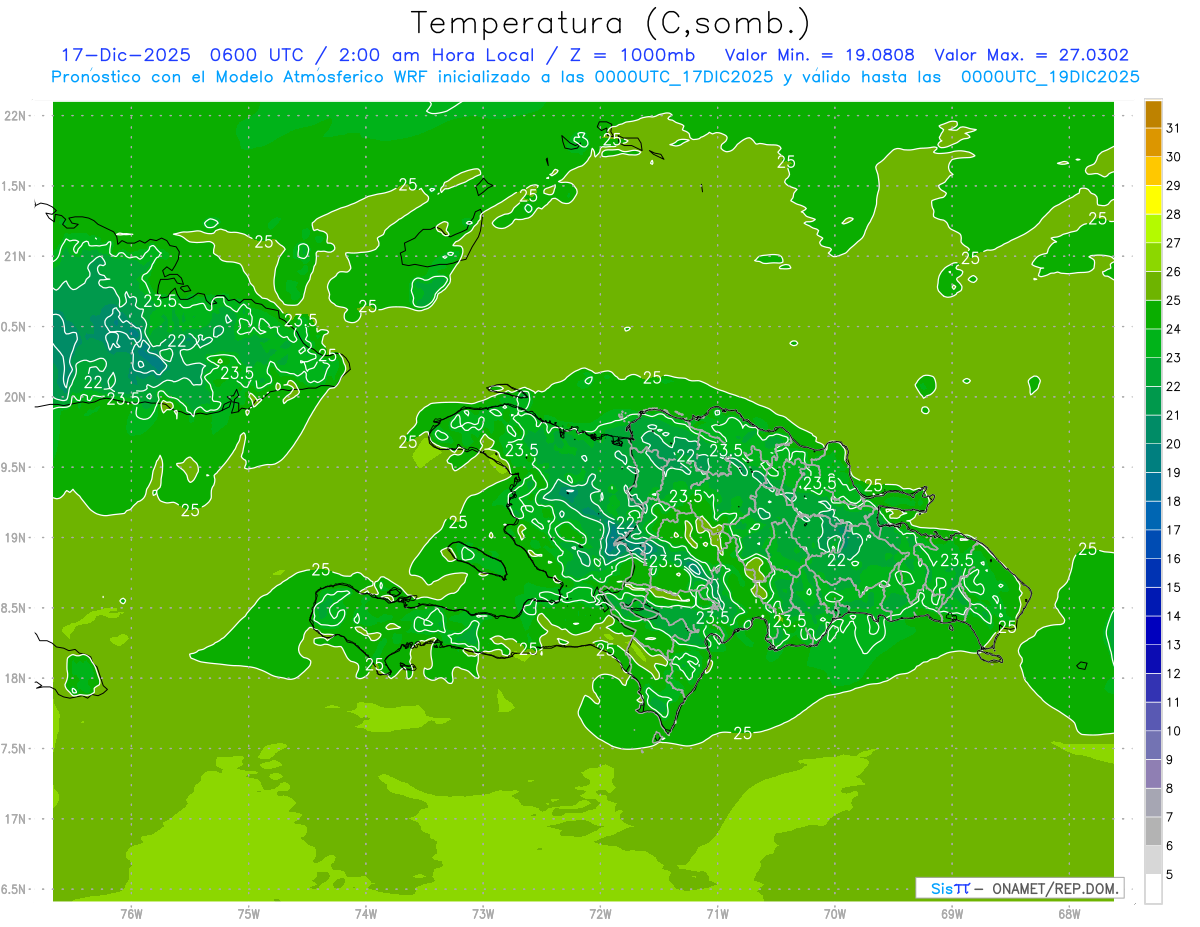Screen dimensions: 1200x927
Task: Click the "71W" longitude axis label
Action: [717, 913]
